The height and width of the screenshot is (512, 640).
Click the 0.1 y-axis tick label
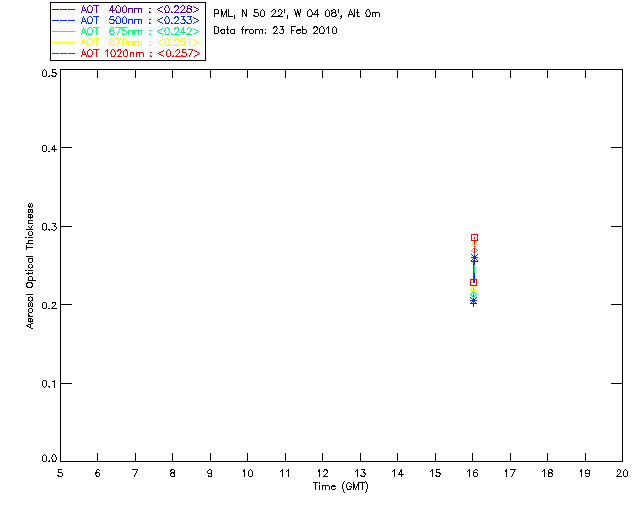49,384
